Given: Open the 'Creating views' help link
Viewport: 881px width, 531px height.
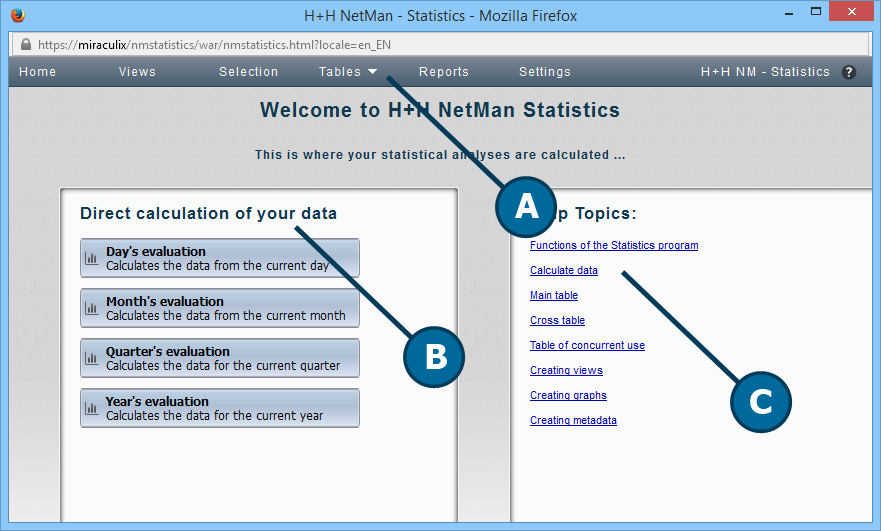Looking at the screenshot, I should (566, 370).
